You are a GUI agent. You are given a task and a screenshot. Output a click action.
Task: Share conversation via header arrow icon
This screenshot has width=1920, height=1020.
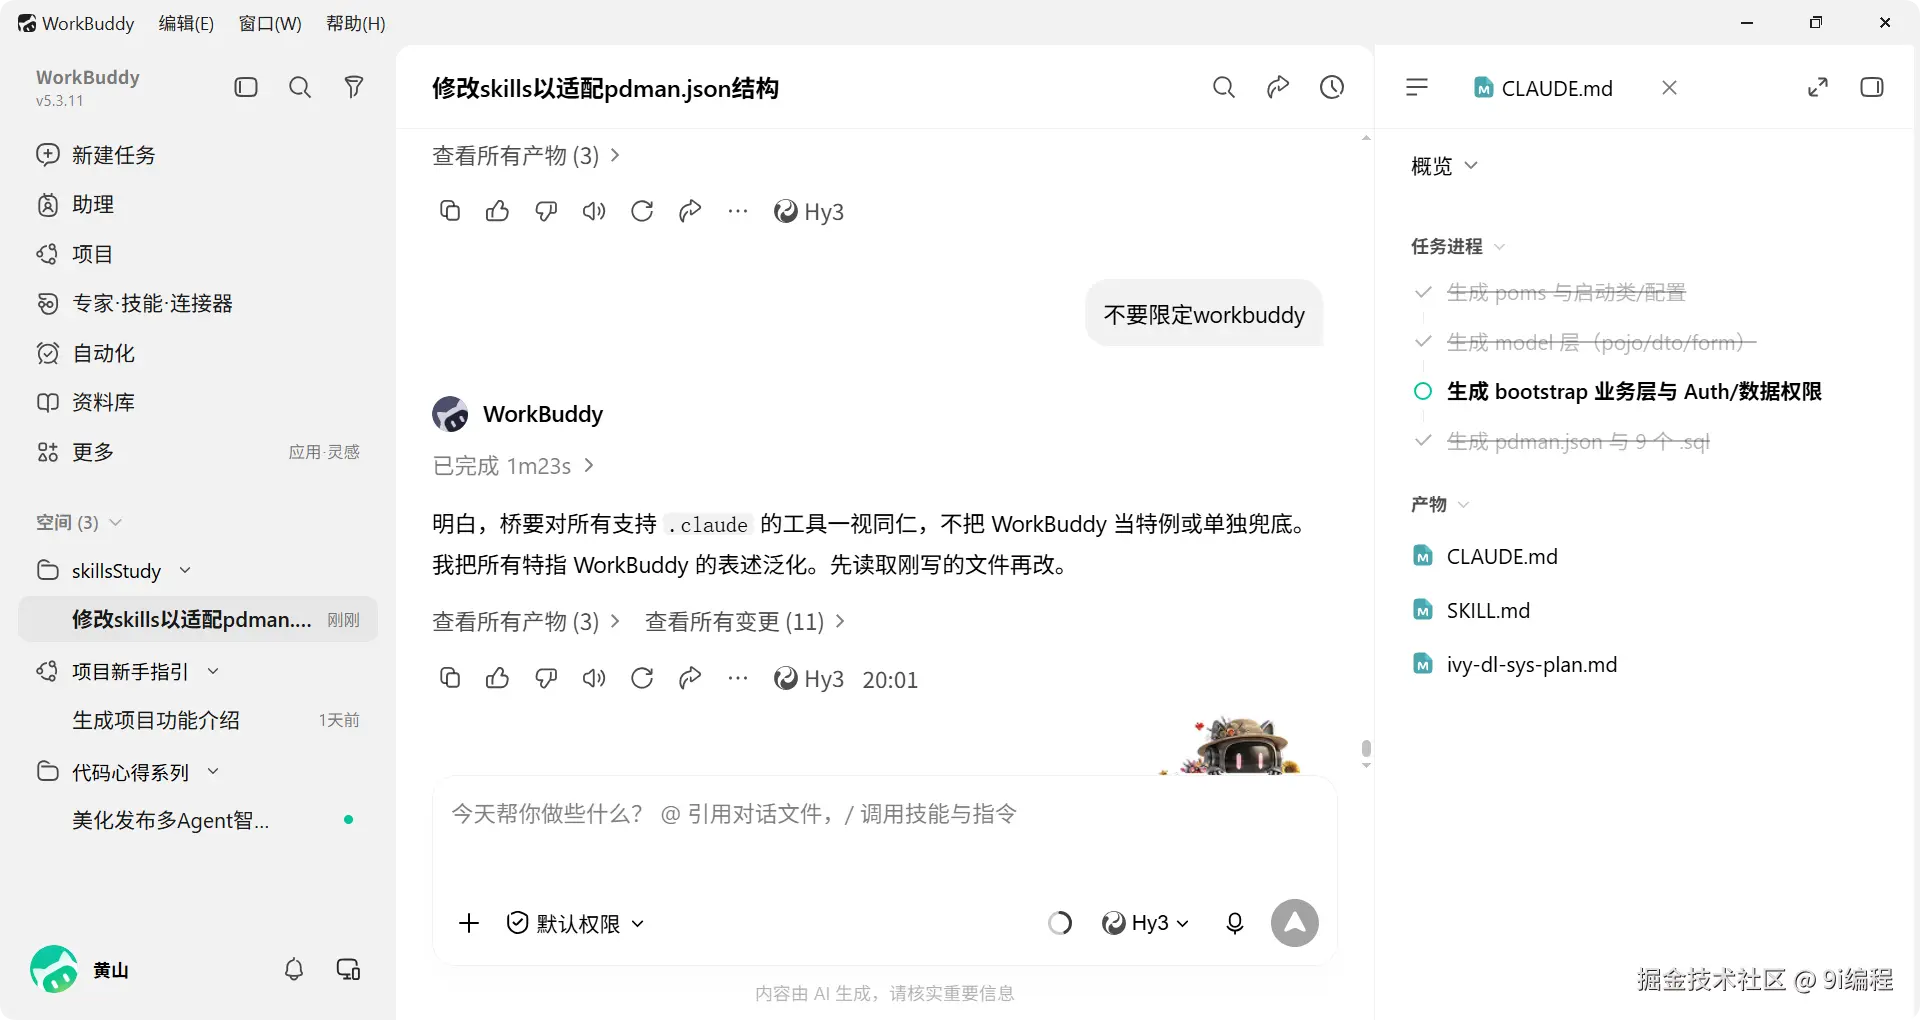click(1278, 88)
